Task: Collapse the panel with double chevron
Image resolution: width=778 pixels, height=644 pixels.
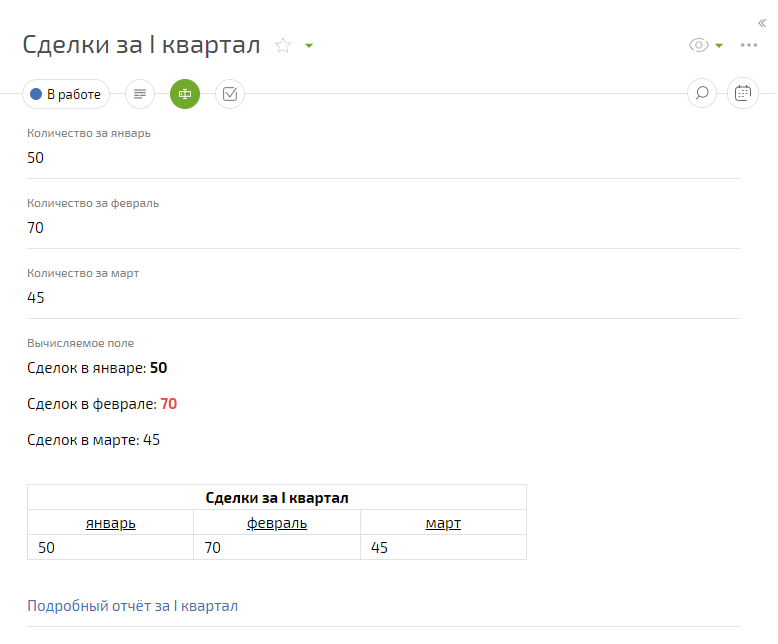Action: pos(762,23)
